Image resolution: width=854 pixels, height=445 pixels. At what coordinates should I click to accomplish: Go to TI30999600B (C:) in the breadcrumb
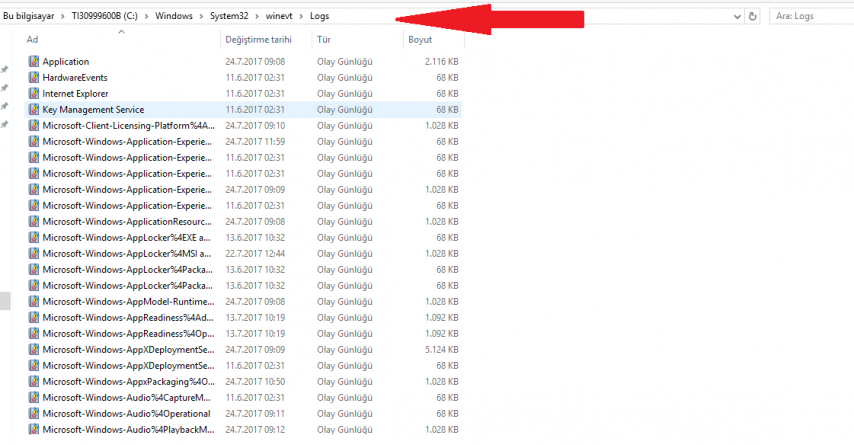pos(105,16)
